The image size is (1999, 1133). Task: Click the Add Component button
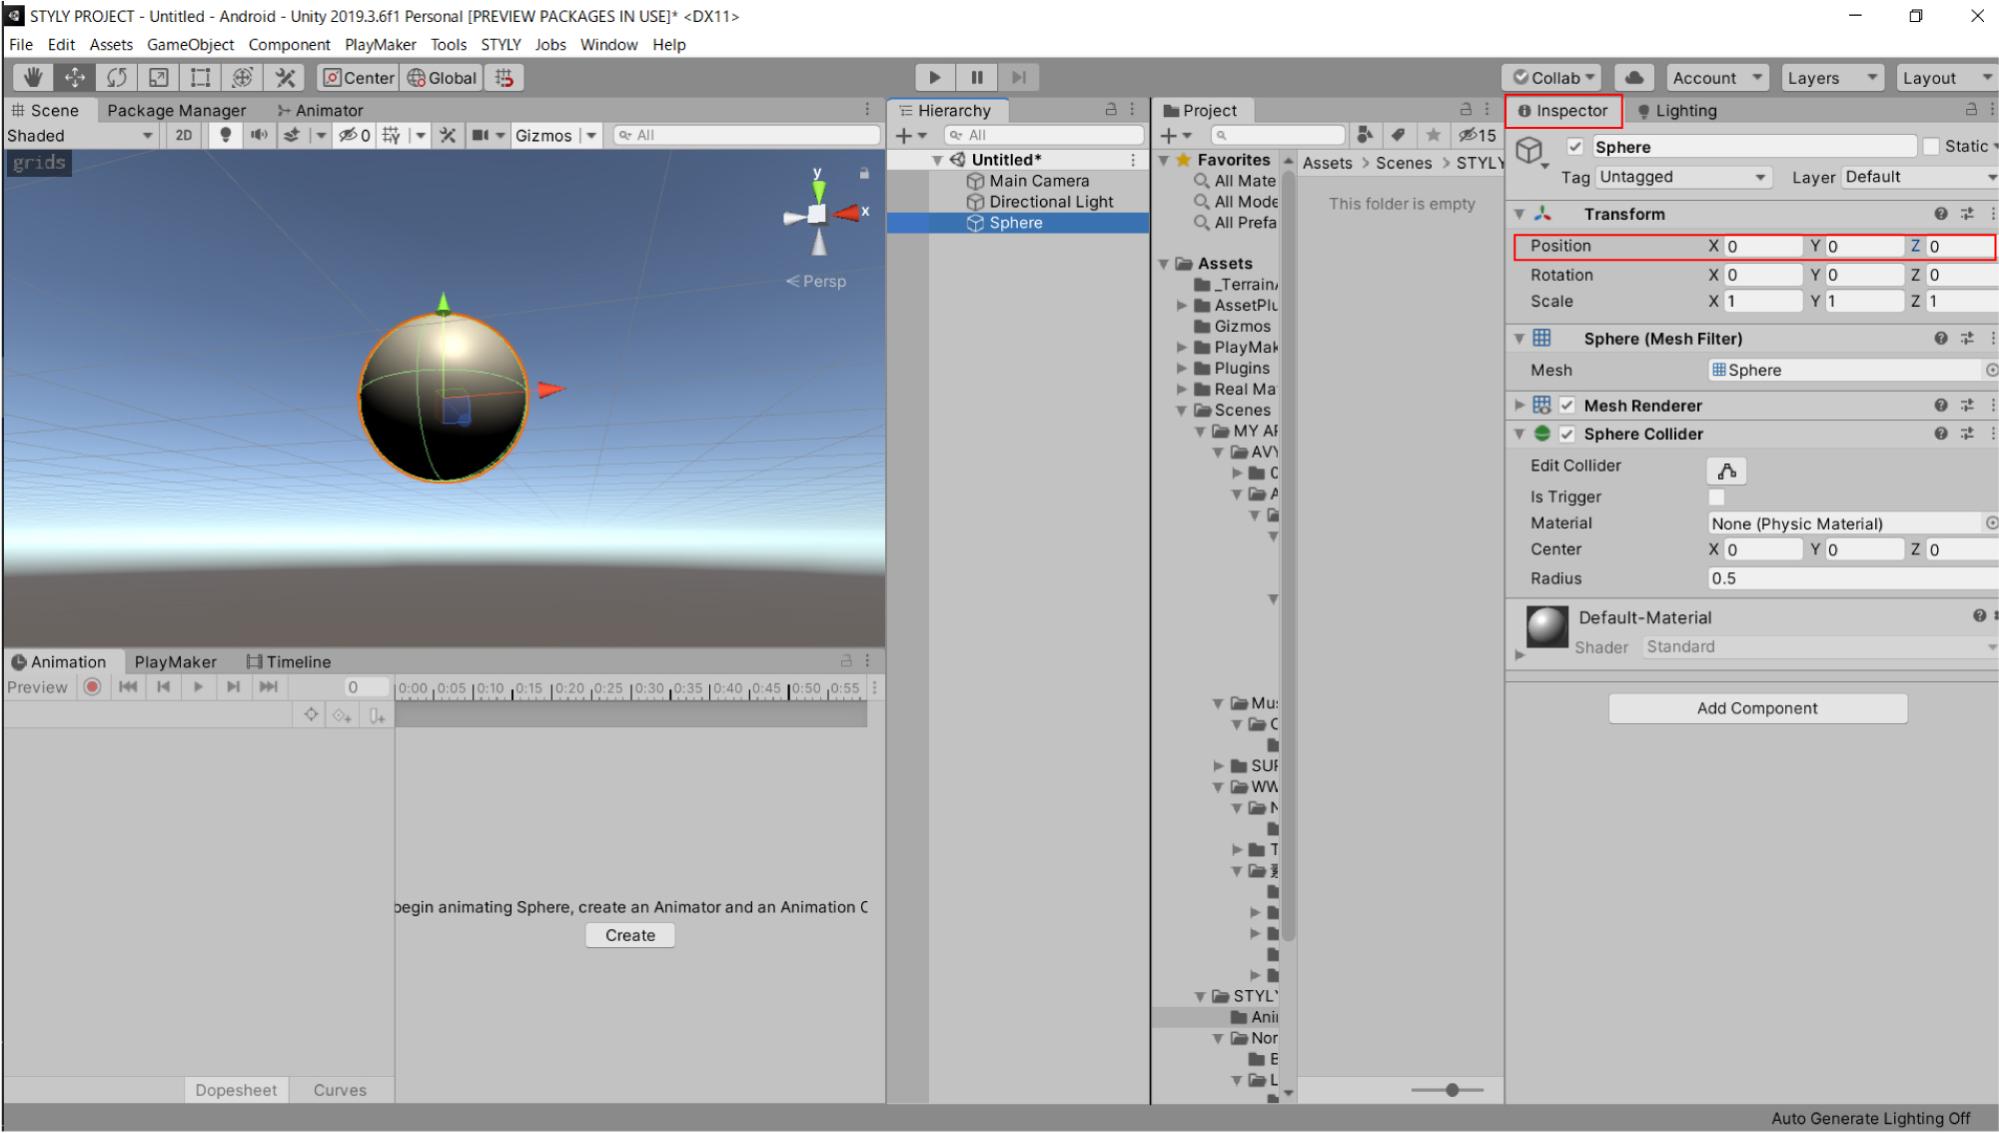point(1757,708)
